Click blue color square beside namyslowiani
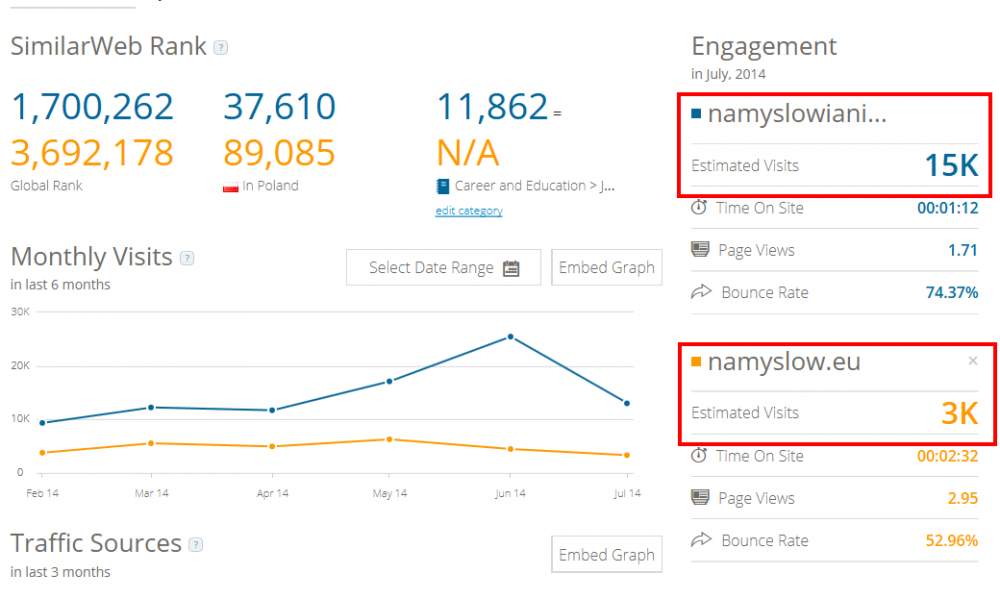Image resolution: width=1000 pixels, height=599 pixels. 696,114
